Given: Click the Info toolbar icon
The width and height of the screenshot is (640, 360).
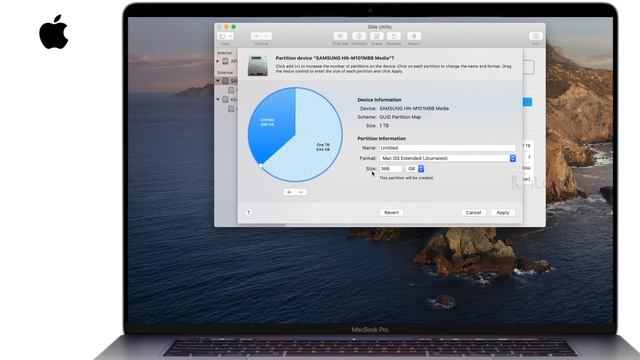Looking at the screenshot, I should coord(536,36).
